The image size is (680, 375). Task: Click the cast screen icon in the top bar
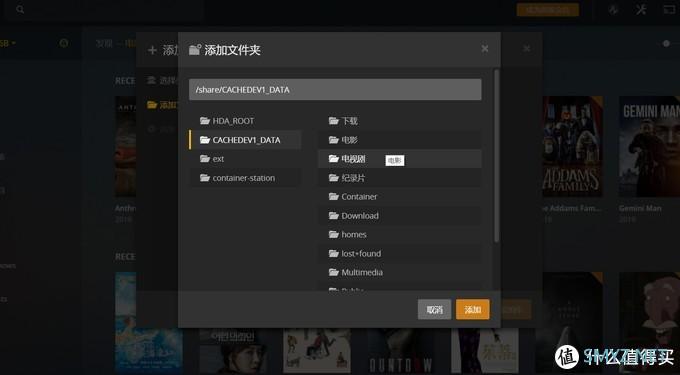pos(670,10)
